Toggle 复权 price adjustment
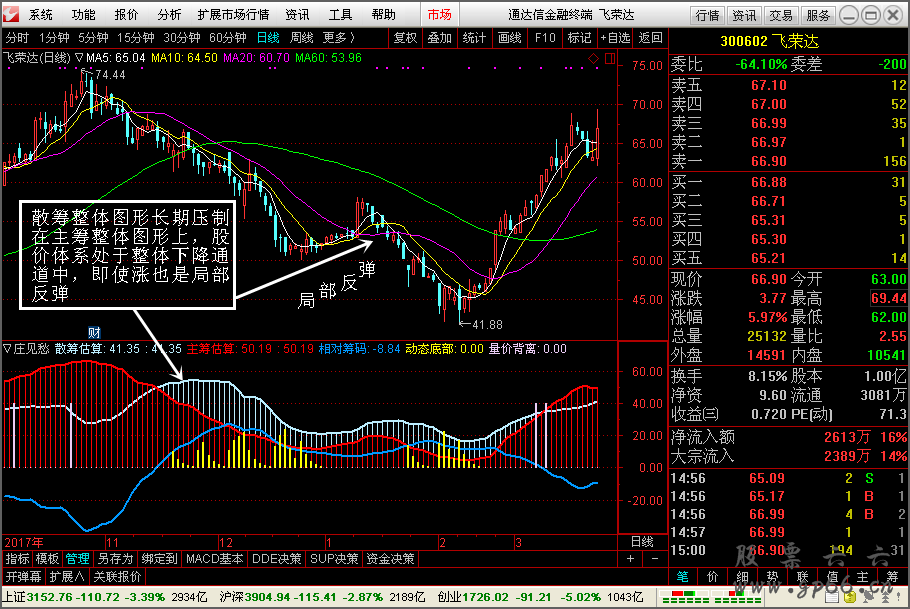910x609 pixels. pos(406,38)
